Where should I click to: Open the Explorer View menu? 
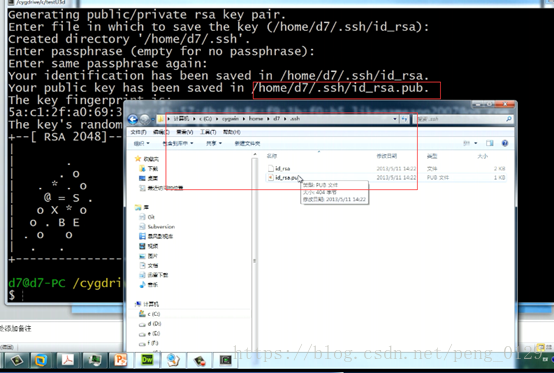coord(185,132)
